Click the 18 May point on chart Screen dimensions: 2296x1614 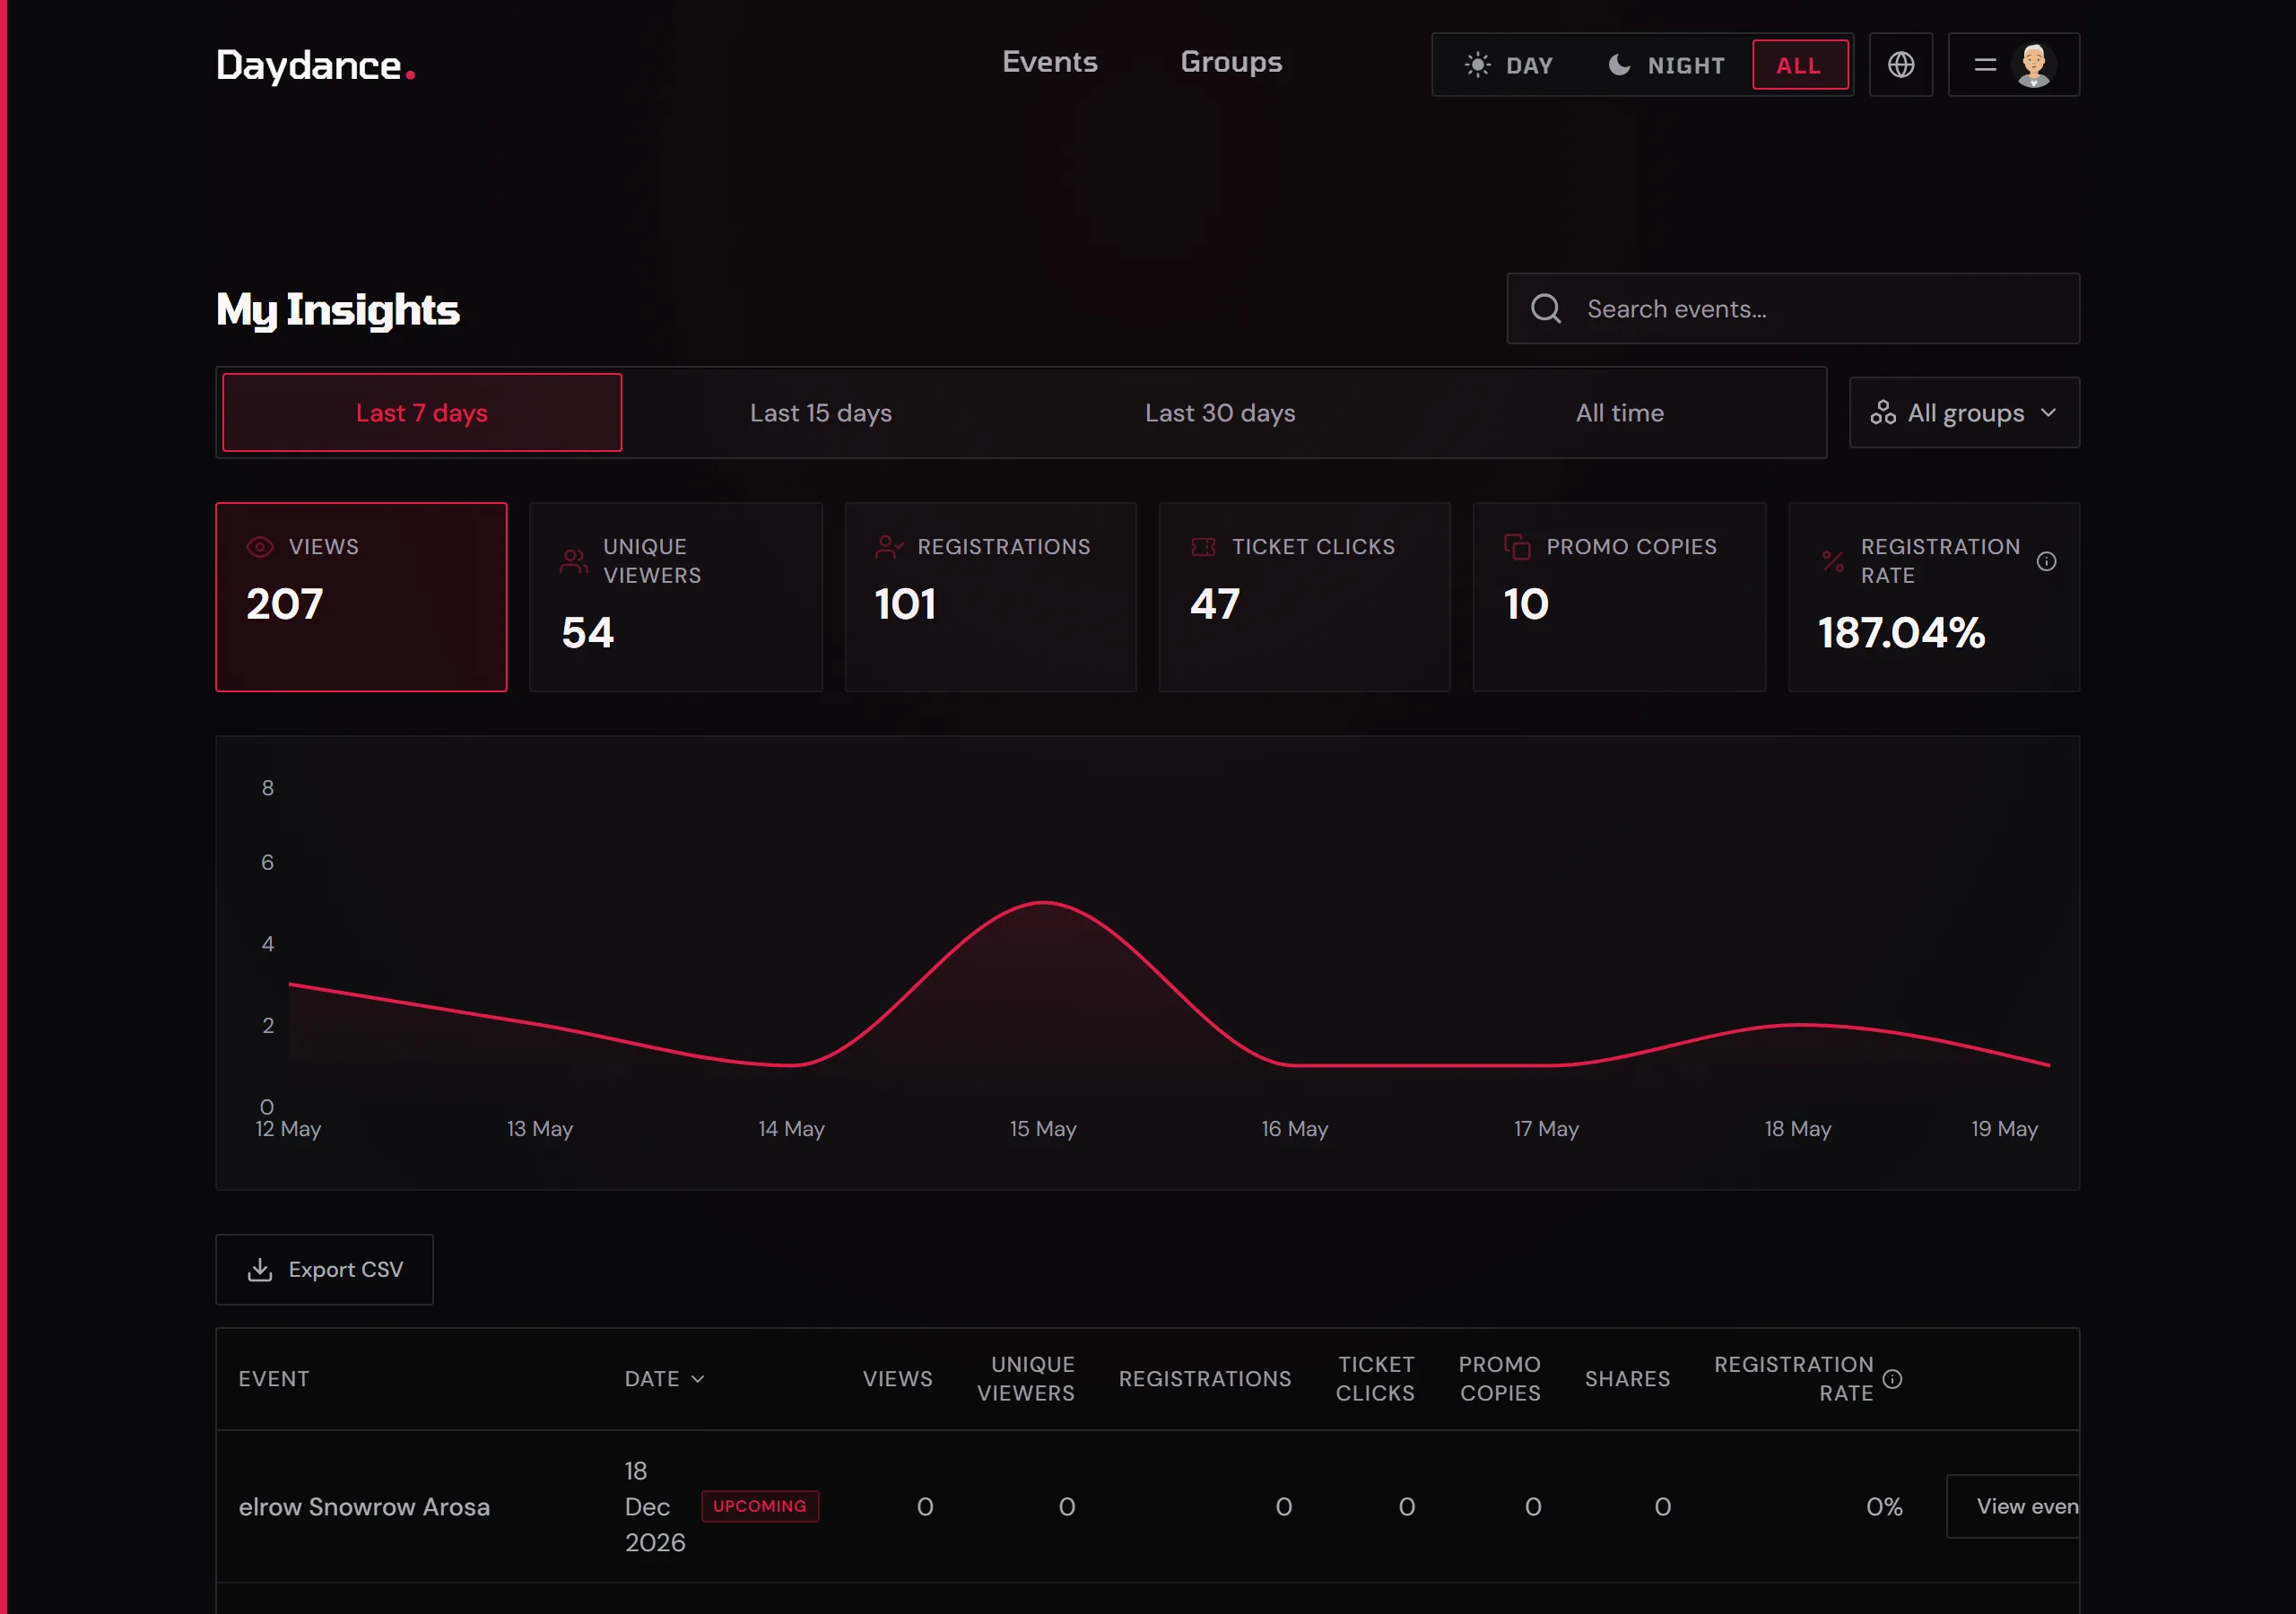point(1798,1025)
